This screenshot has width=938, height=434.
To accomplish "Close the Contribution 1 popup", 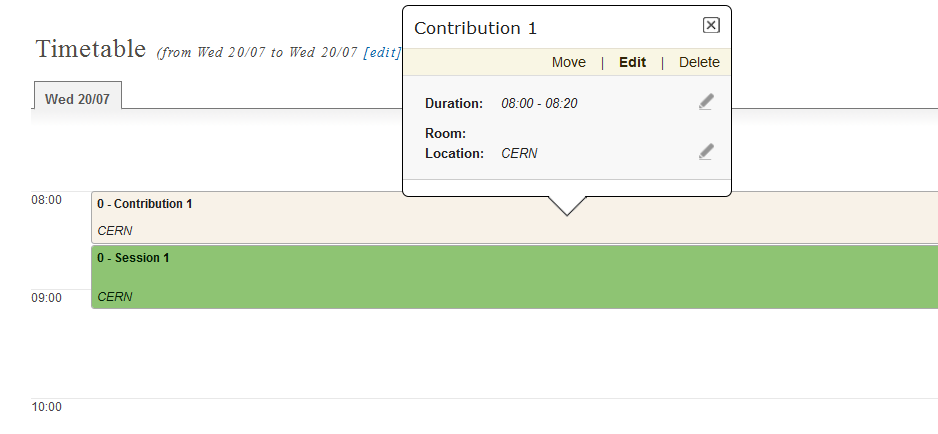I will (711, 25).
